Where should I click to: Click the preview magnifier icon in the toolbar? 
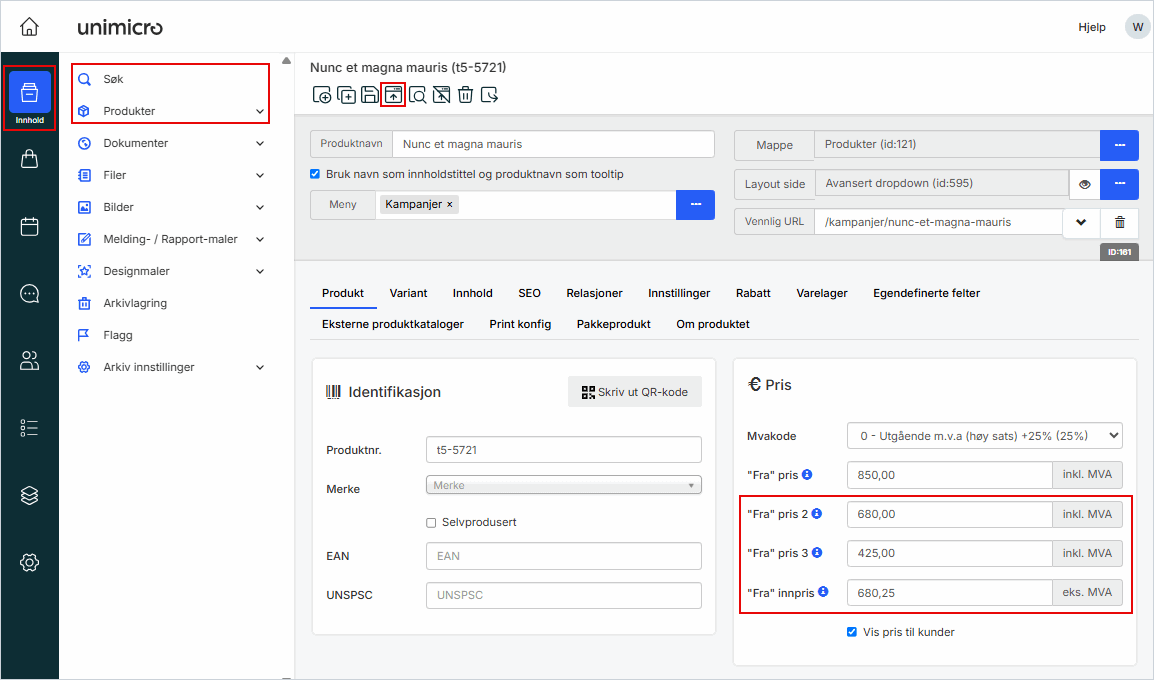click(418, 95)
